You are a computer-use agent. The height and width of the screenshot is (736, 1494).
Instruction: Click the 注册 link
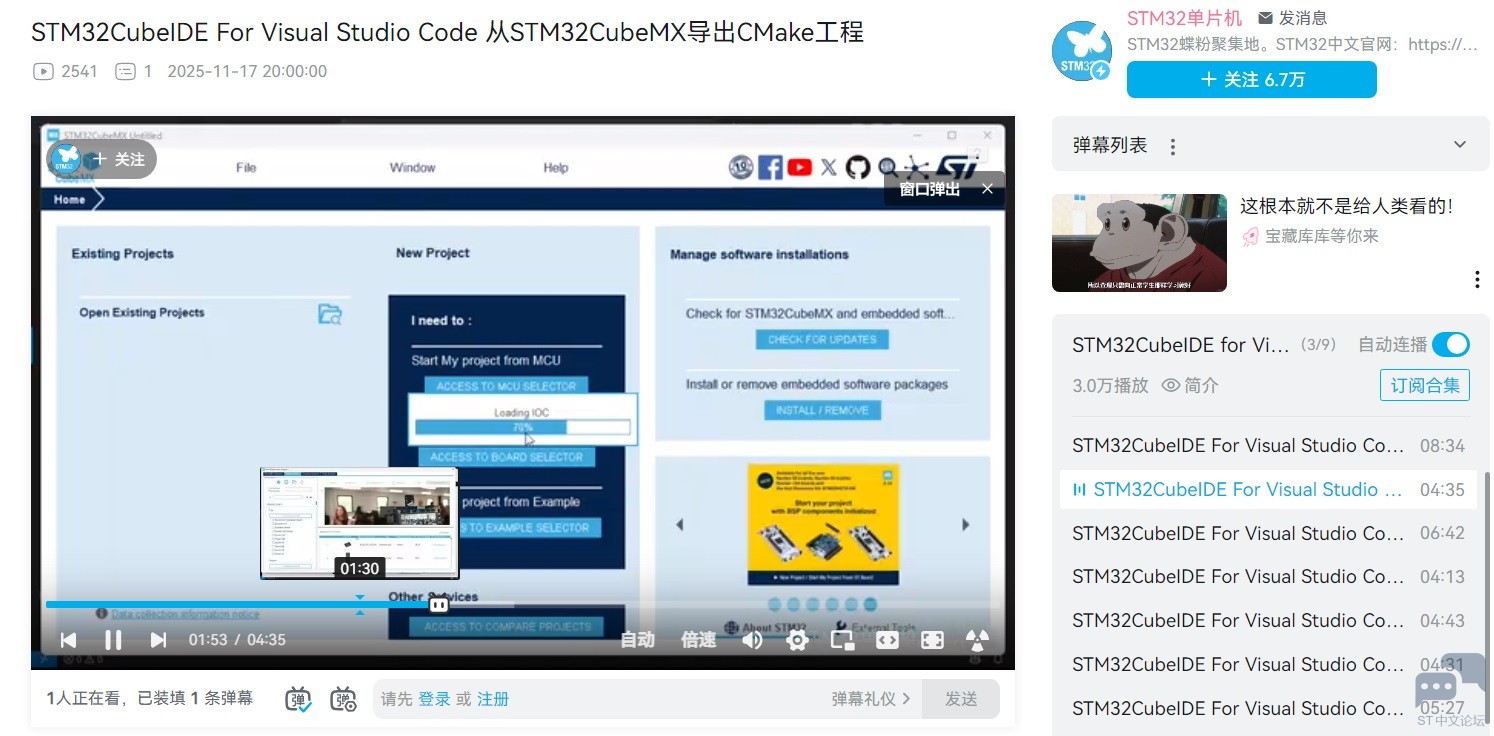493,699
